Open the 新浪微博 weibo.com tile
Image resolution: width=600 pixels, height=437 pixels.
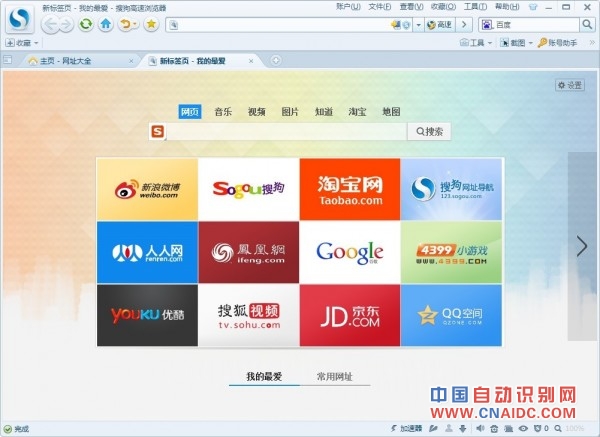147,189
